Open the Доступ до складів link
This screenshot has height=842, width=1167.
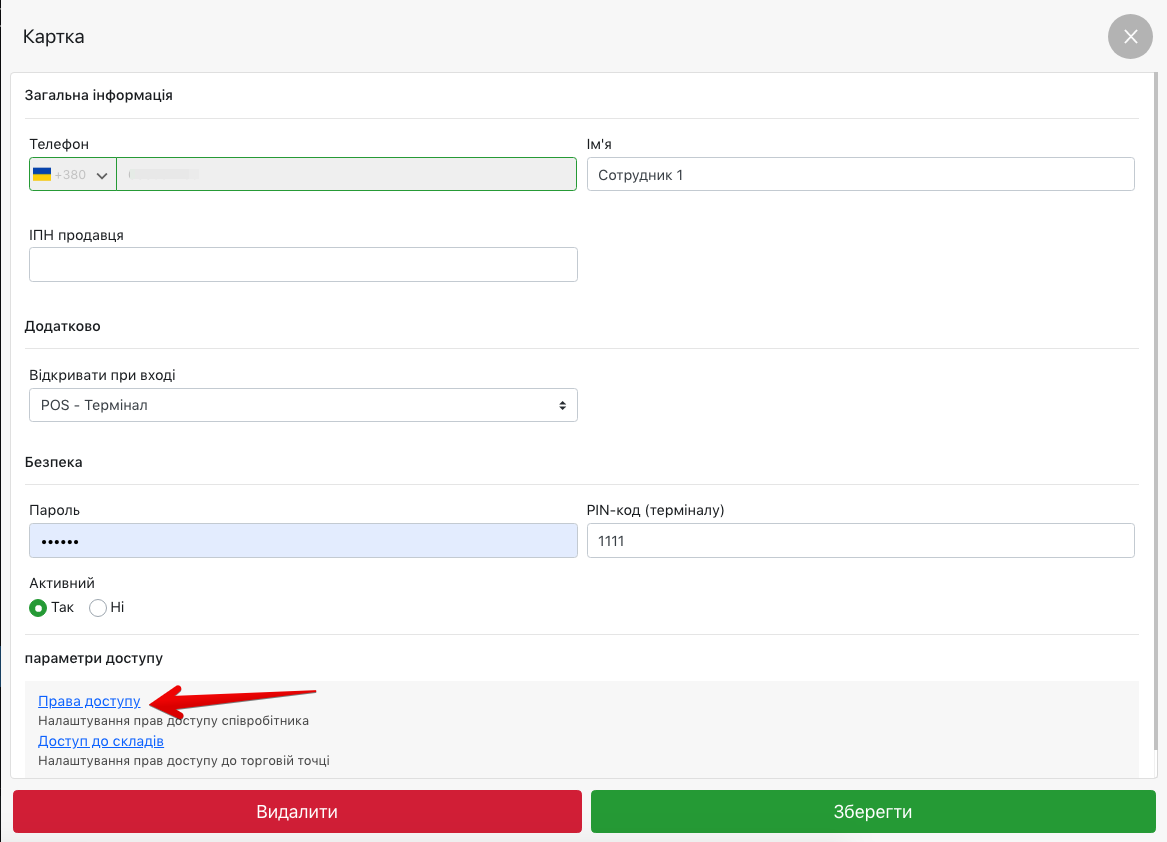(x=101, y=741)
